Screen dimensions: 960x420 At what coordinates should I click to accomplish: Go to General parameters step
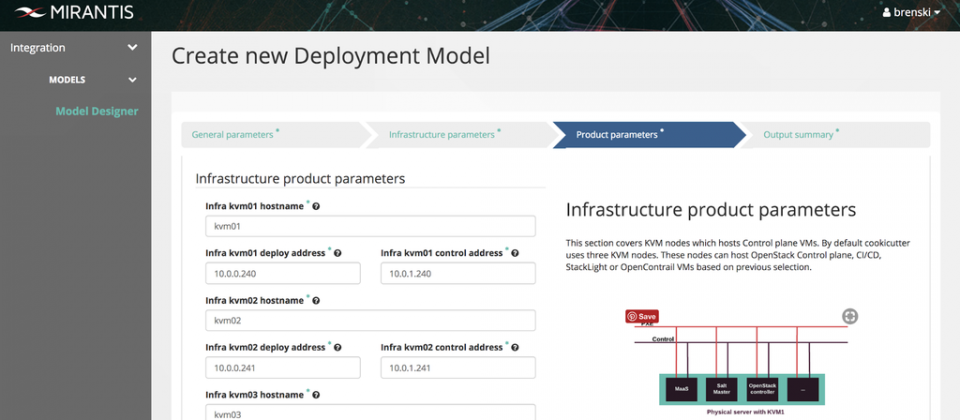pos(233,135)
